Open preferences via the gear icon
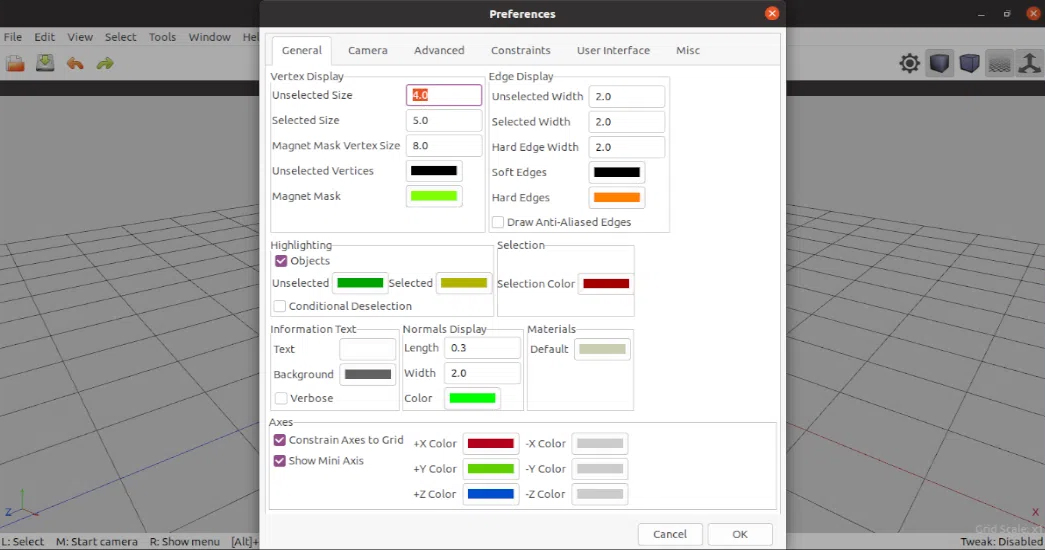 [909, 64]
